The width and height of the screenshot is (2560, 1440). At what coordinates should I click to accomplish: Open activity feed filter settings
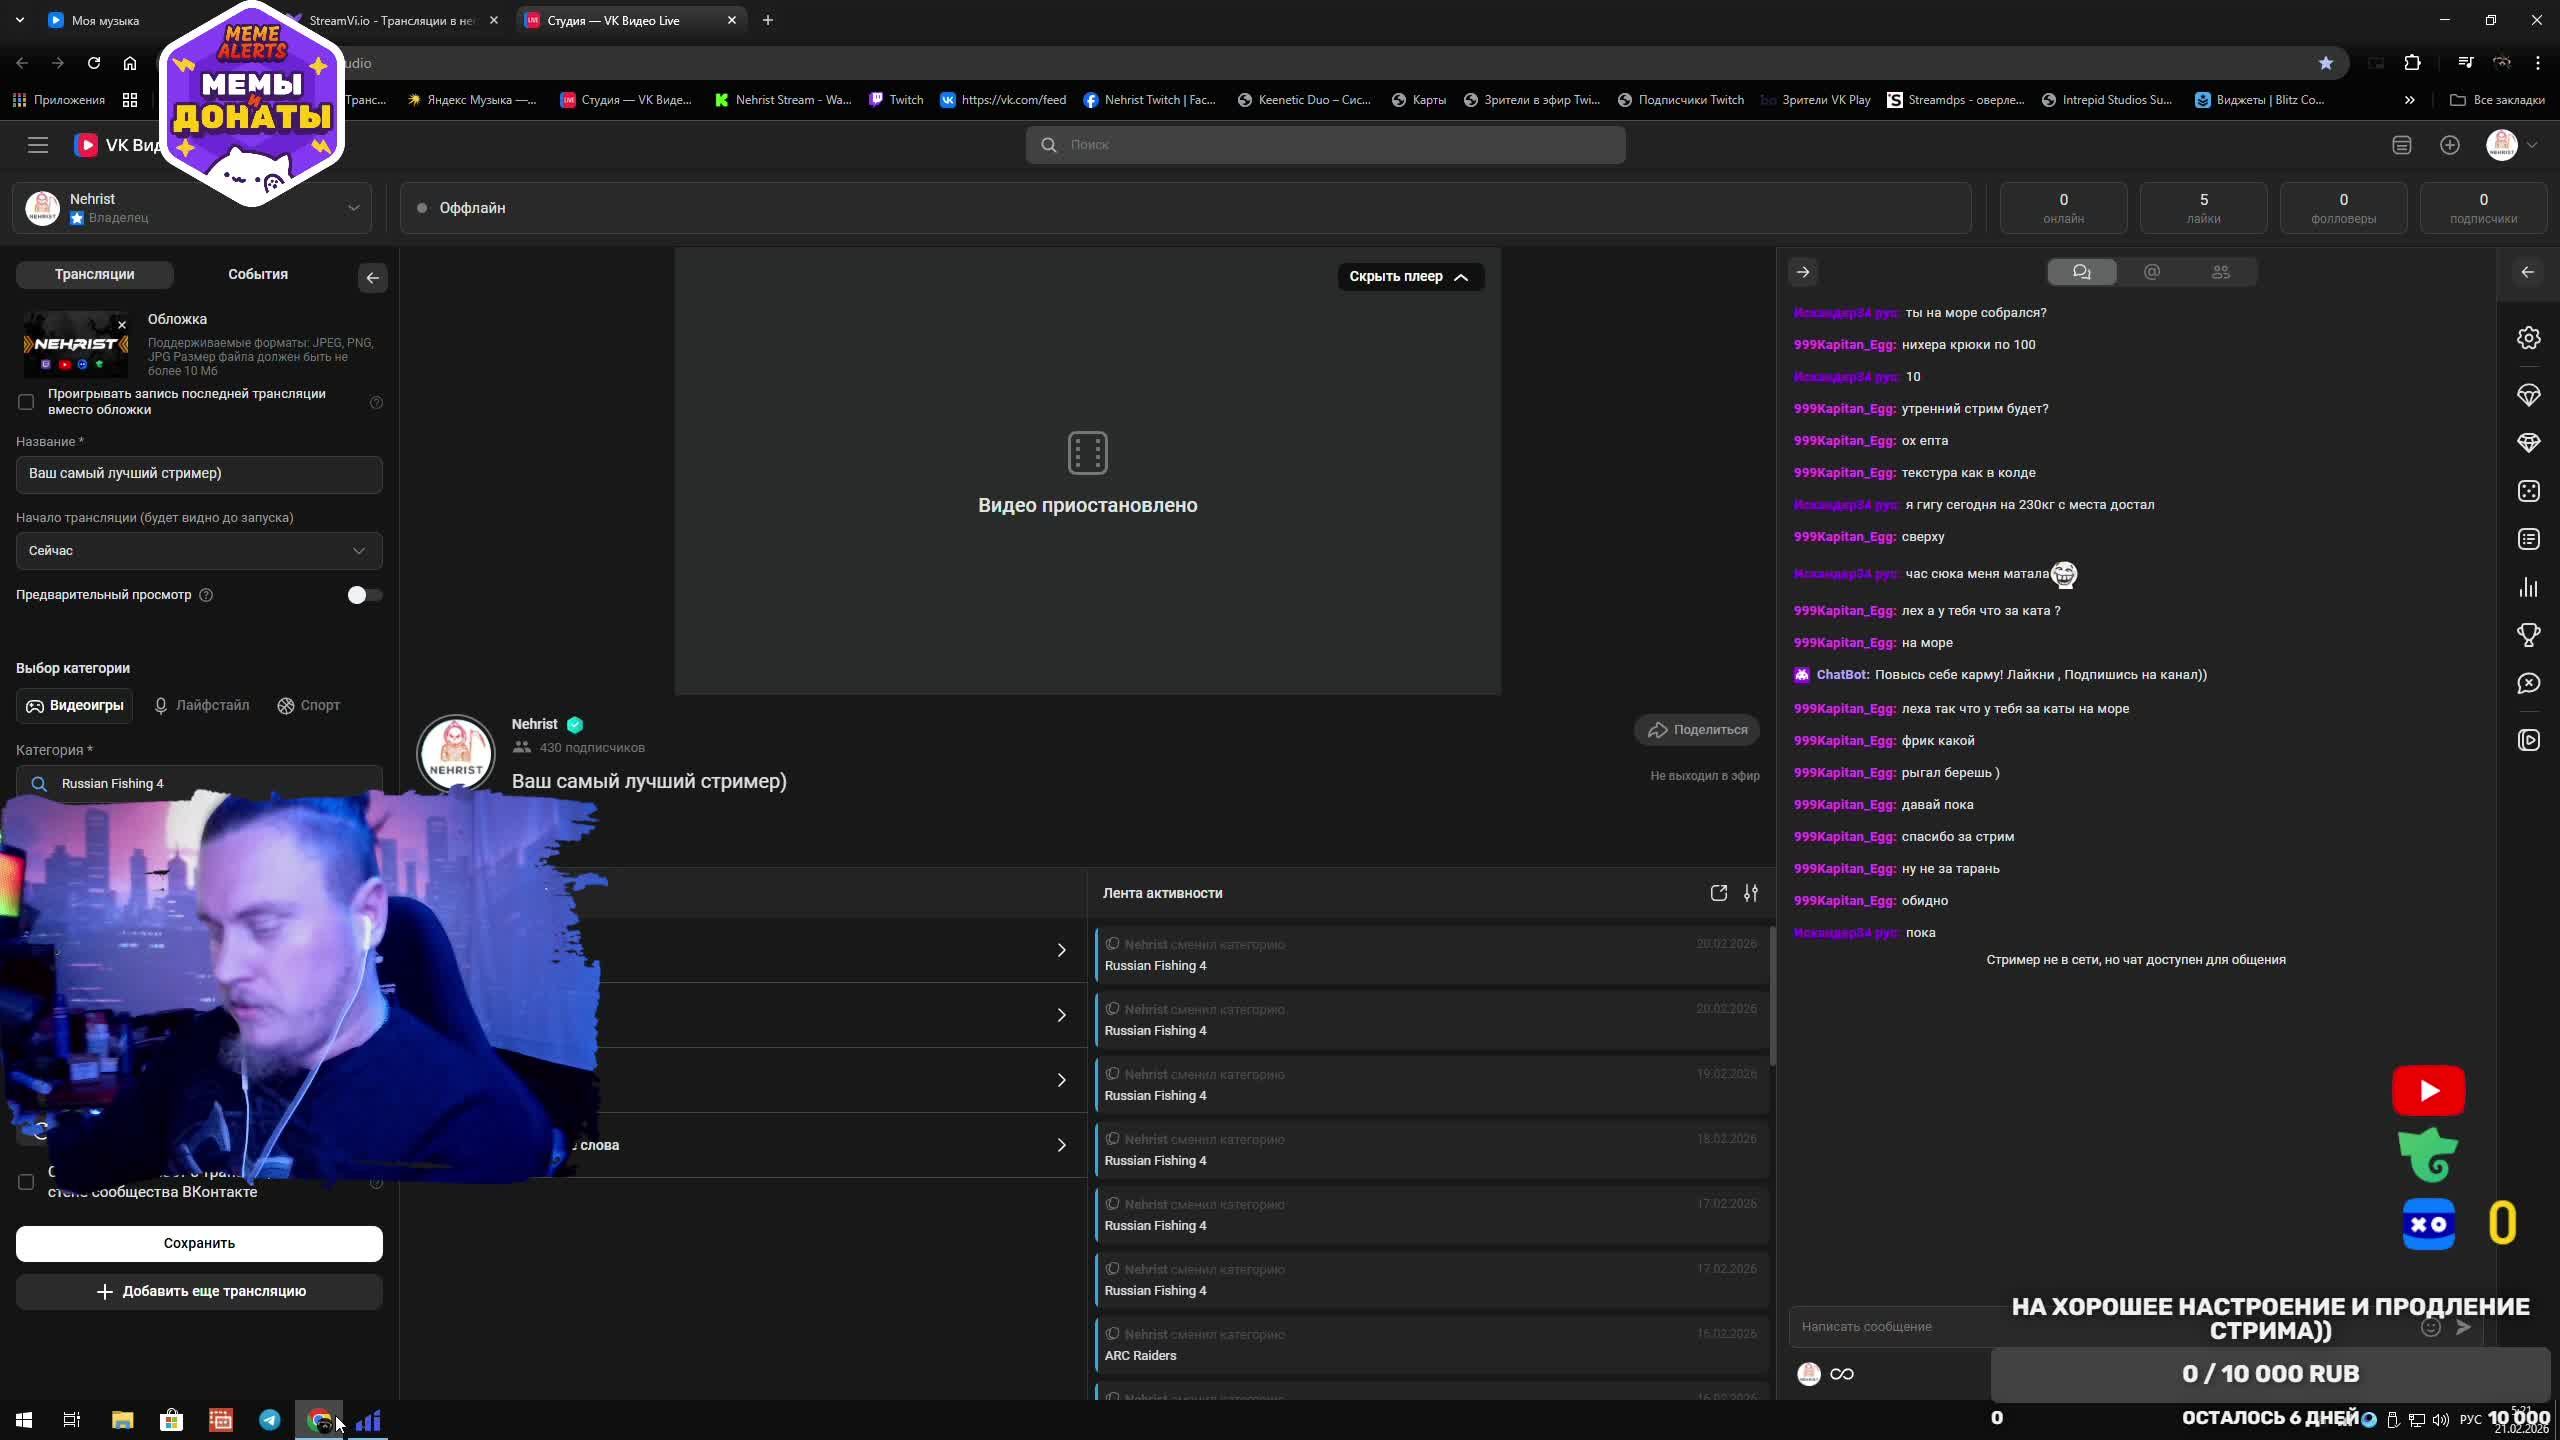(x=1750, y=893)
